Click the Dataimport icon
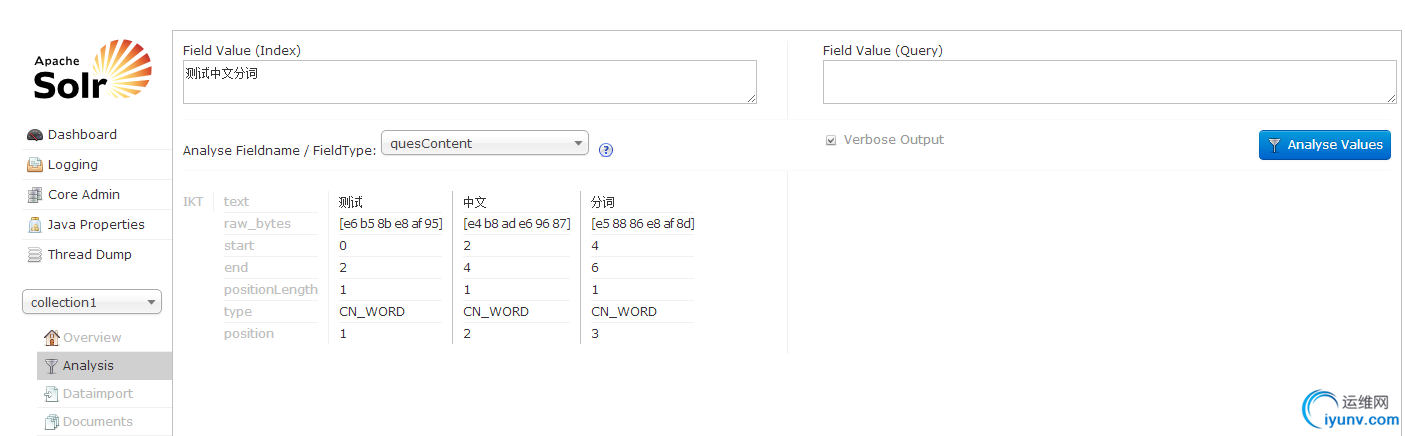 52,394
